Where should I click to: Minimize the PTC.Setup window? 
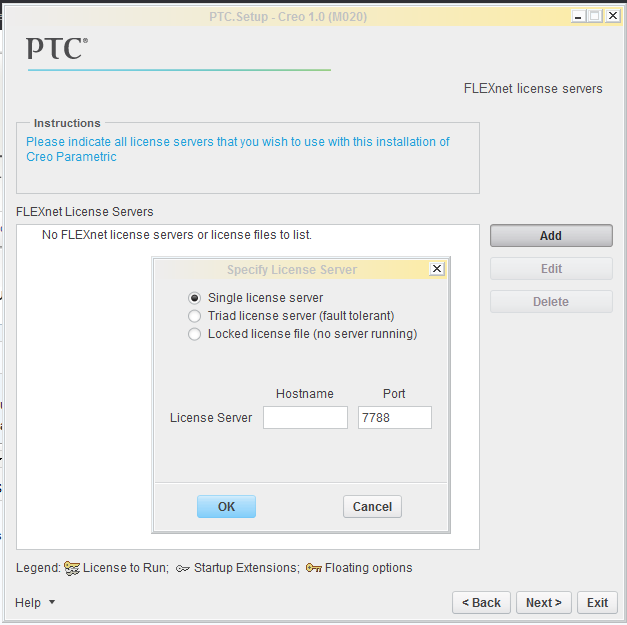pyautogui.click(x=578, y=16)
